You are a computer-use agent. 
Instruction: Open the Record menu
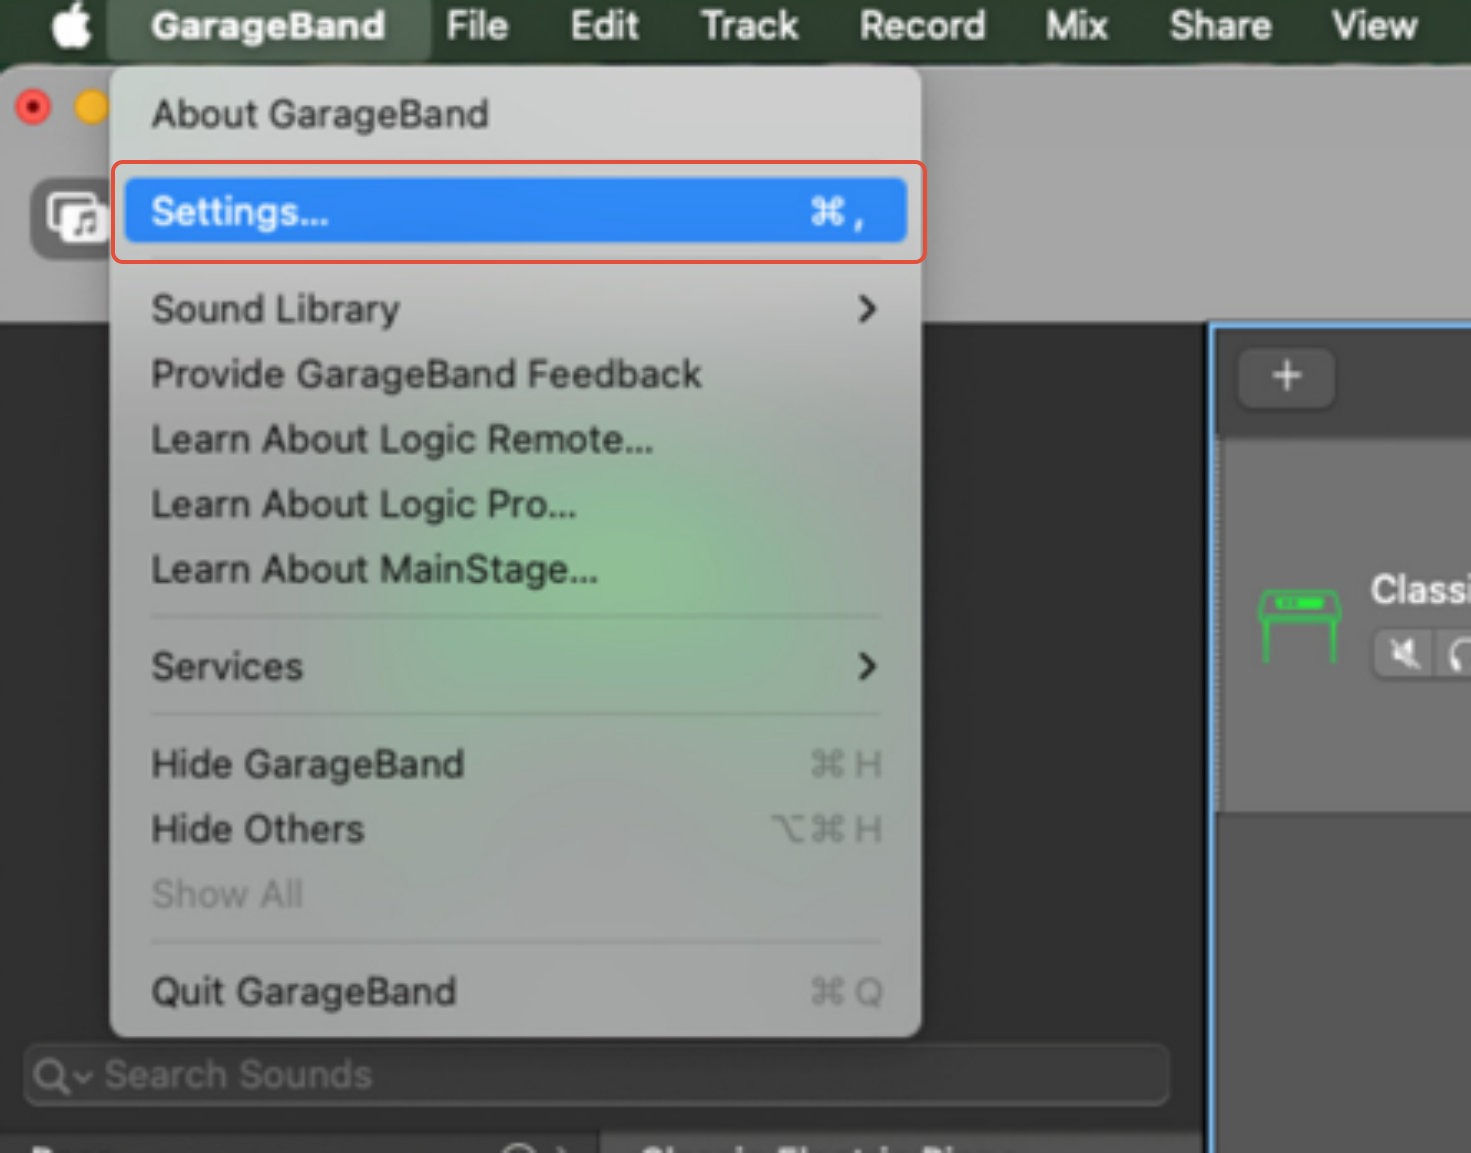922,26
